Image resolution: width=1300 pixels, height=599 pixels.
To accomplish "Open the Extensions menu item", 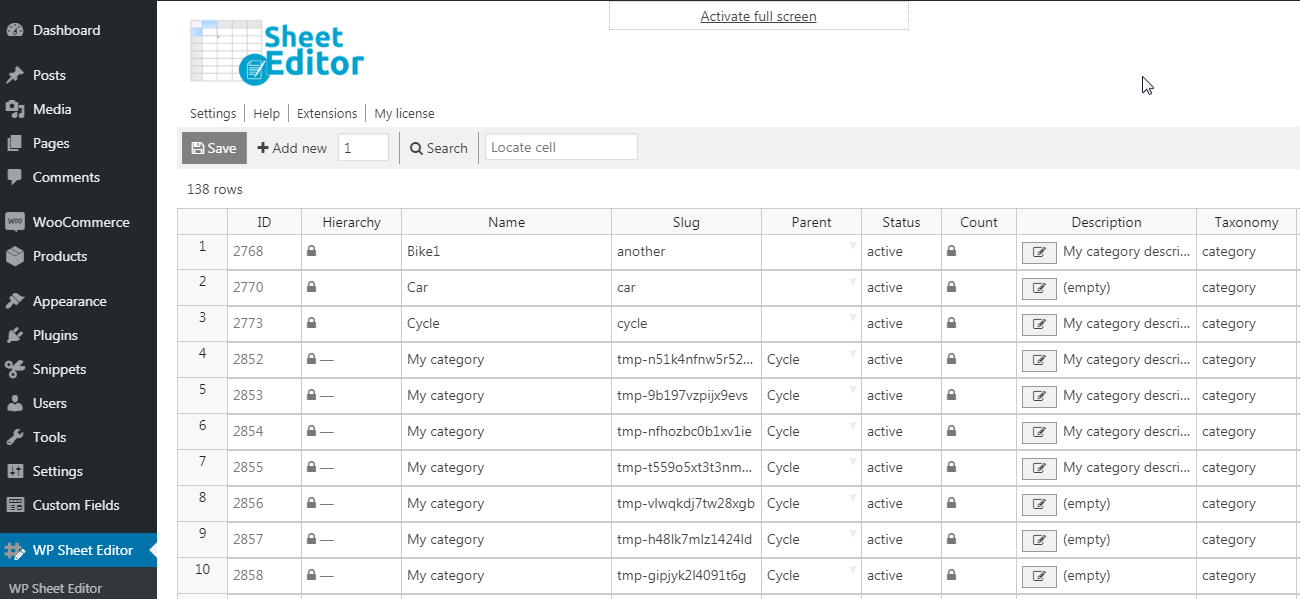I will tap(327, 114).
